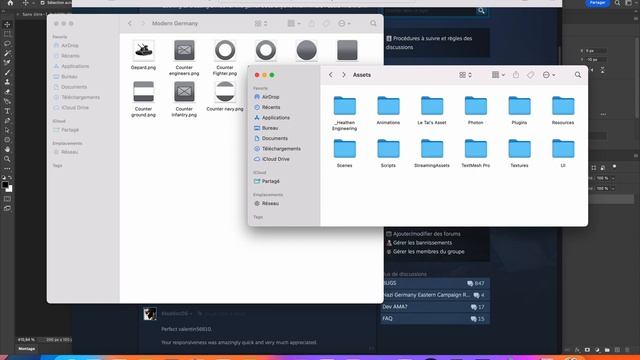Select the Rectangular Marquee tool
This screenshot has height=360, width=640.
click(7, 34)
